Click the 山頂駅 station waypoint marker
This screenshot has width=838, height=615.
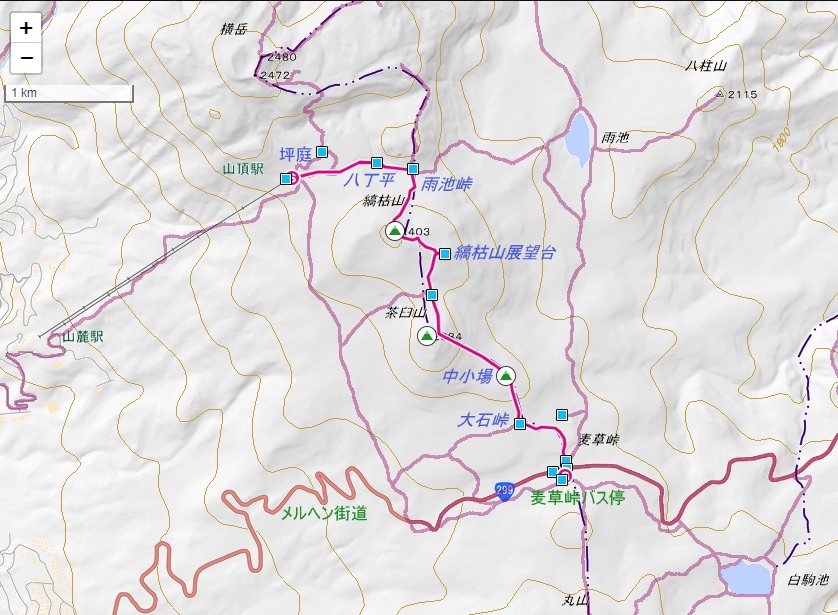tap(286, 178)
